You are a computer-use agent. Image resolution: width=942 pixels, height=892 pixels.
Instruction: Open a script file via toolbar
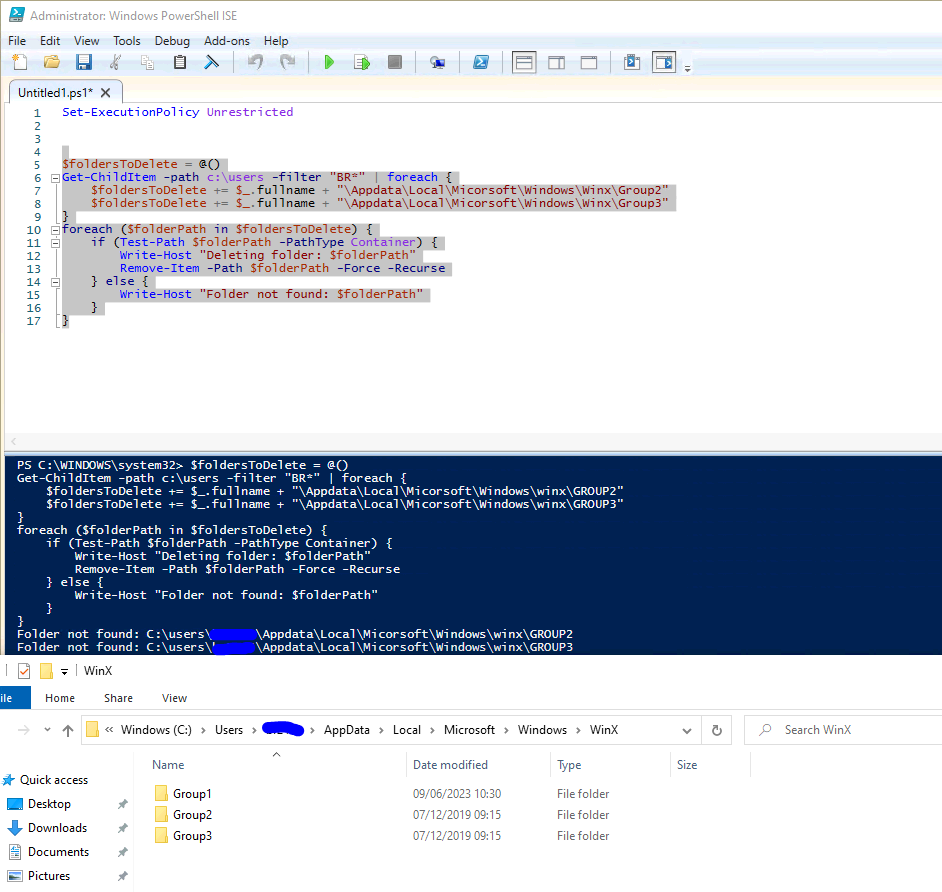(x=52, y=62)
